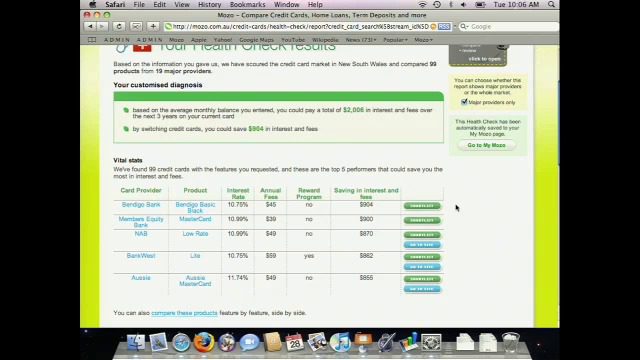Open Keynote from the Dock
This screenshot has width=640, height=360.
click(x=363, y=342)
